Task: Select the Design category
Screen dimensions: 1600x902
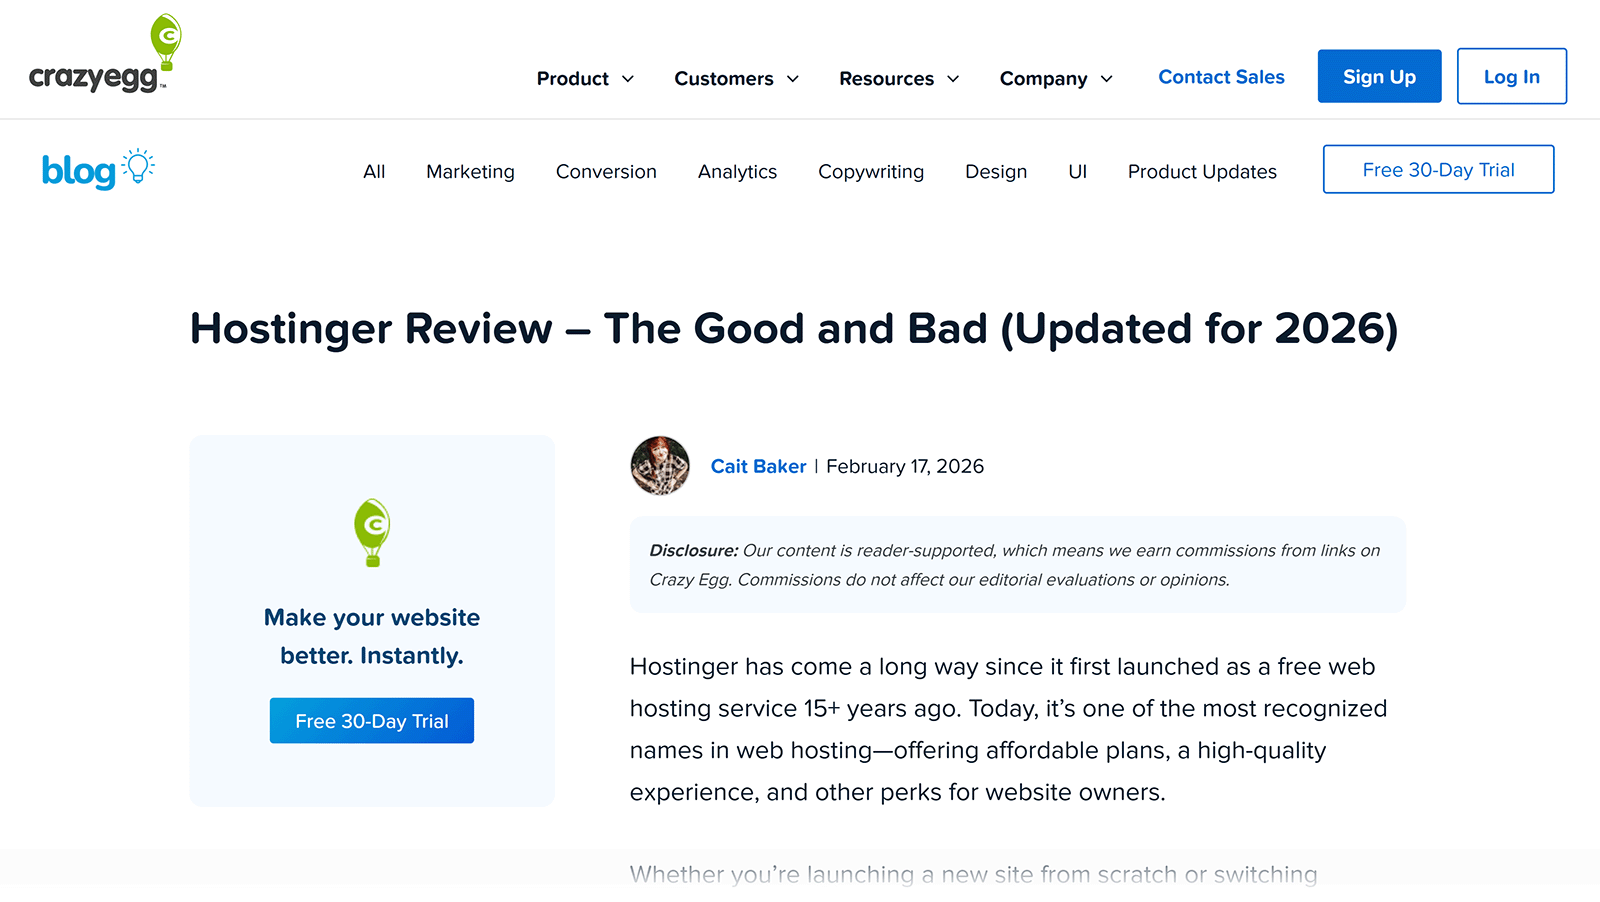Action: click(x=996, y=171)
